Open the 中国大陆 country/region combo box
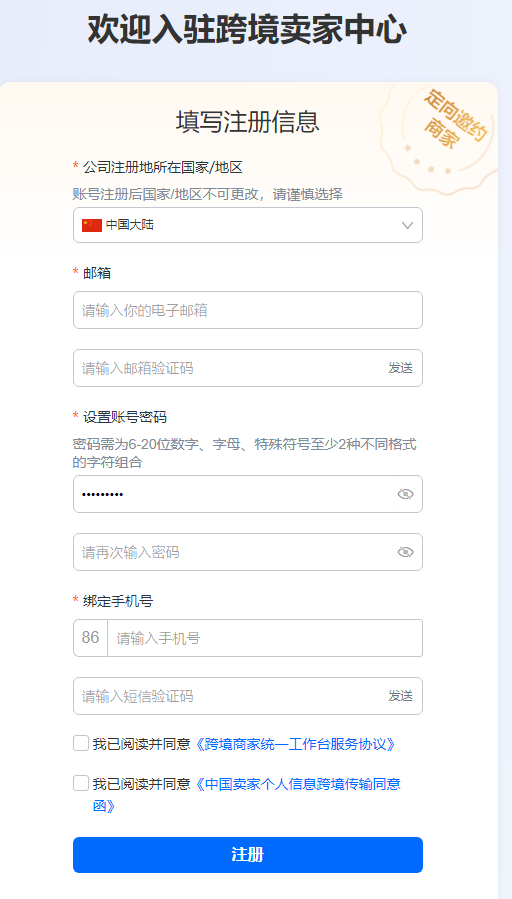 248,225
